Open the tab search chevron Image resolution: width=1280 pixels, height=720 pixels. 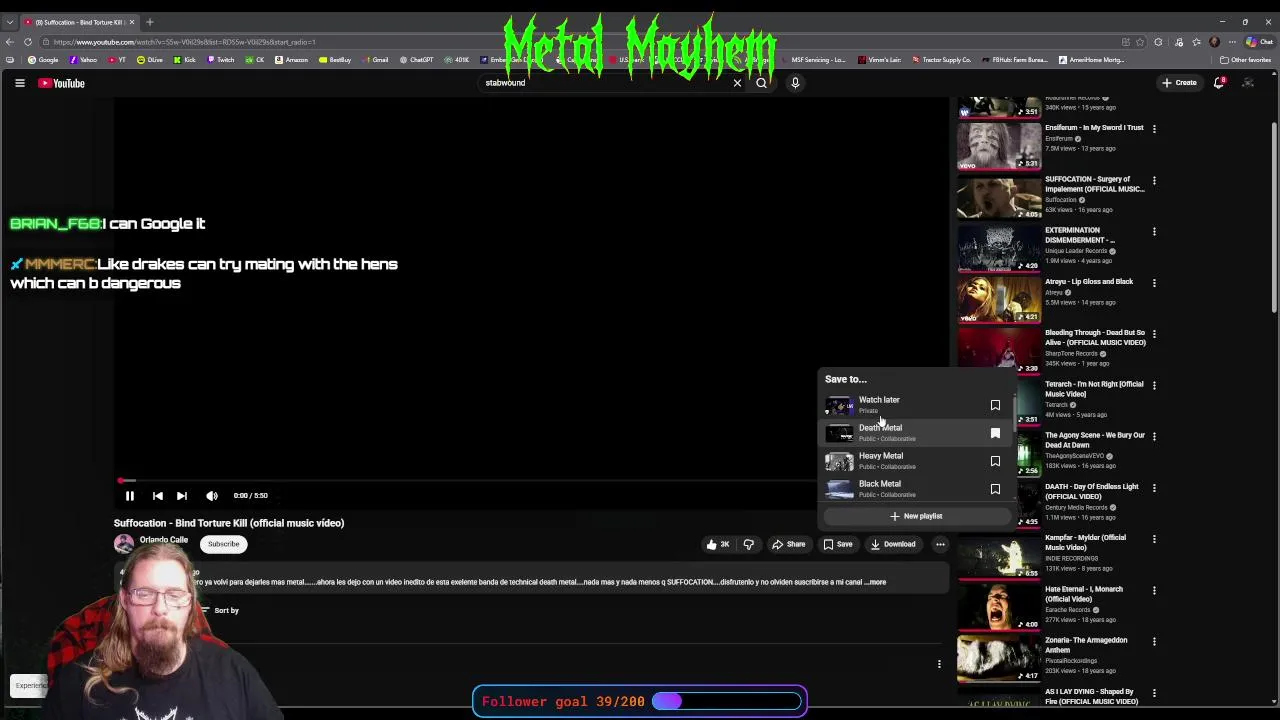pos(10,22)
